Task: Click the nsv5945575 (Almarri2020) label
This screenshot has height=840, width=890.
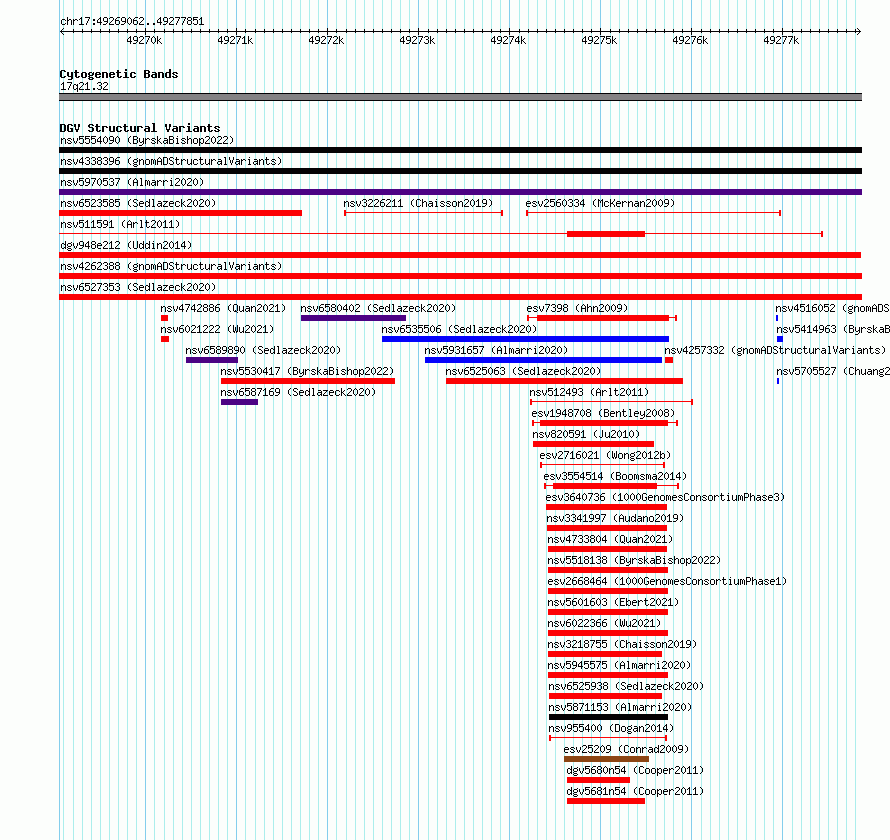Action: click(x=619, y=665)
